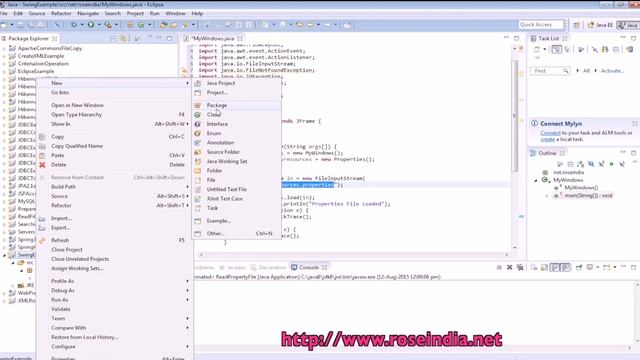The width and height of the screenshot is (640, 360).
Task: Expand the ApacheCommonsFileCopy project
Action: point(4,48)
